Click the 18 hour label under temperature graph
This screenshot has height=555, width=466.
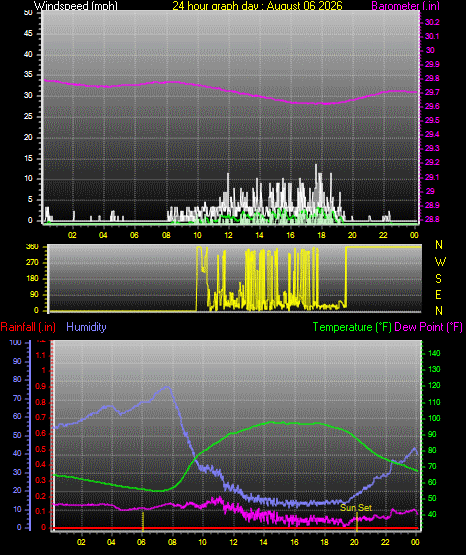click(324, 542)
